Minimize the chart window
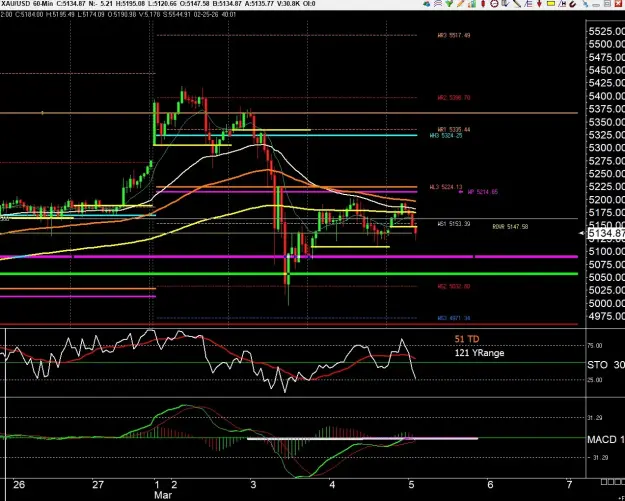Viewport: 625px width, 501px height. 596,4
